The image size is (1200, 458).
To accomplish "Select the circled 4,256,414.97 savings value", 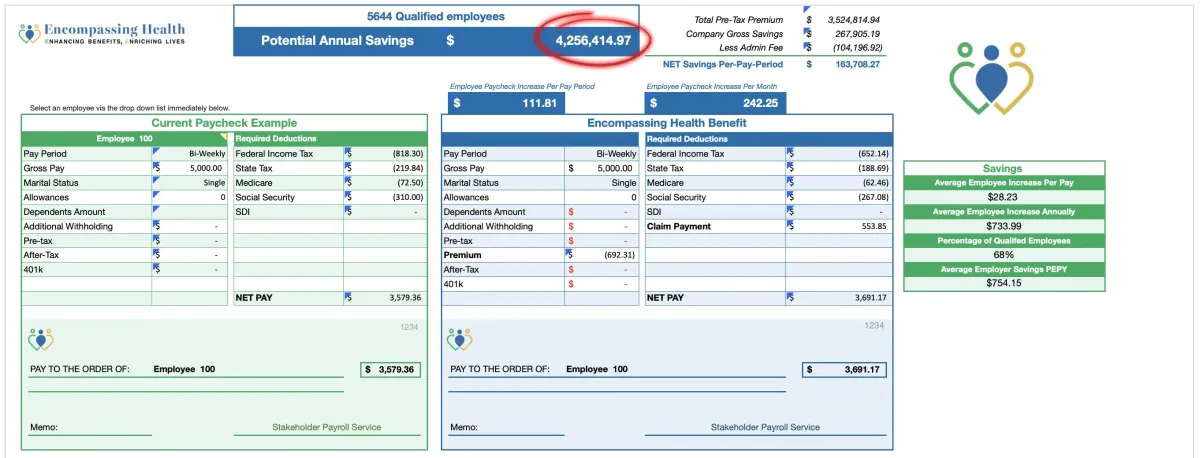I will click(594, 40).
